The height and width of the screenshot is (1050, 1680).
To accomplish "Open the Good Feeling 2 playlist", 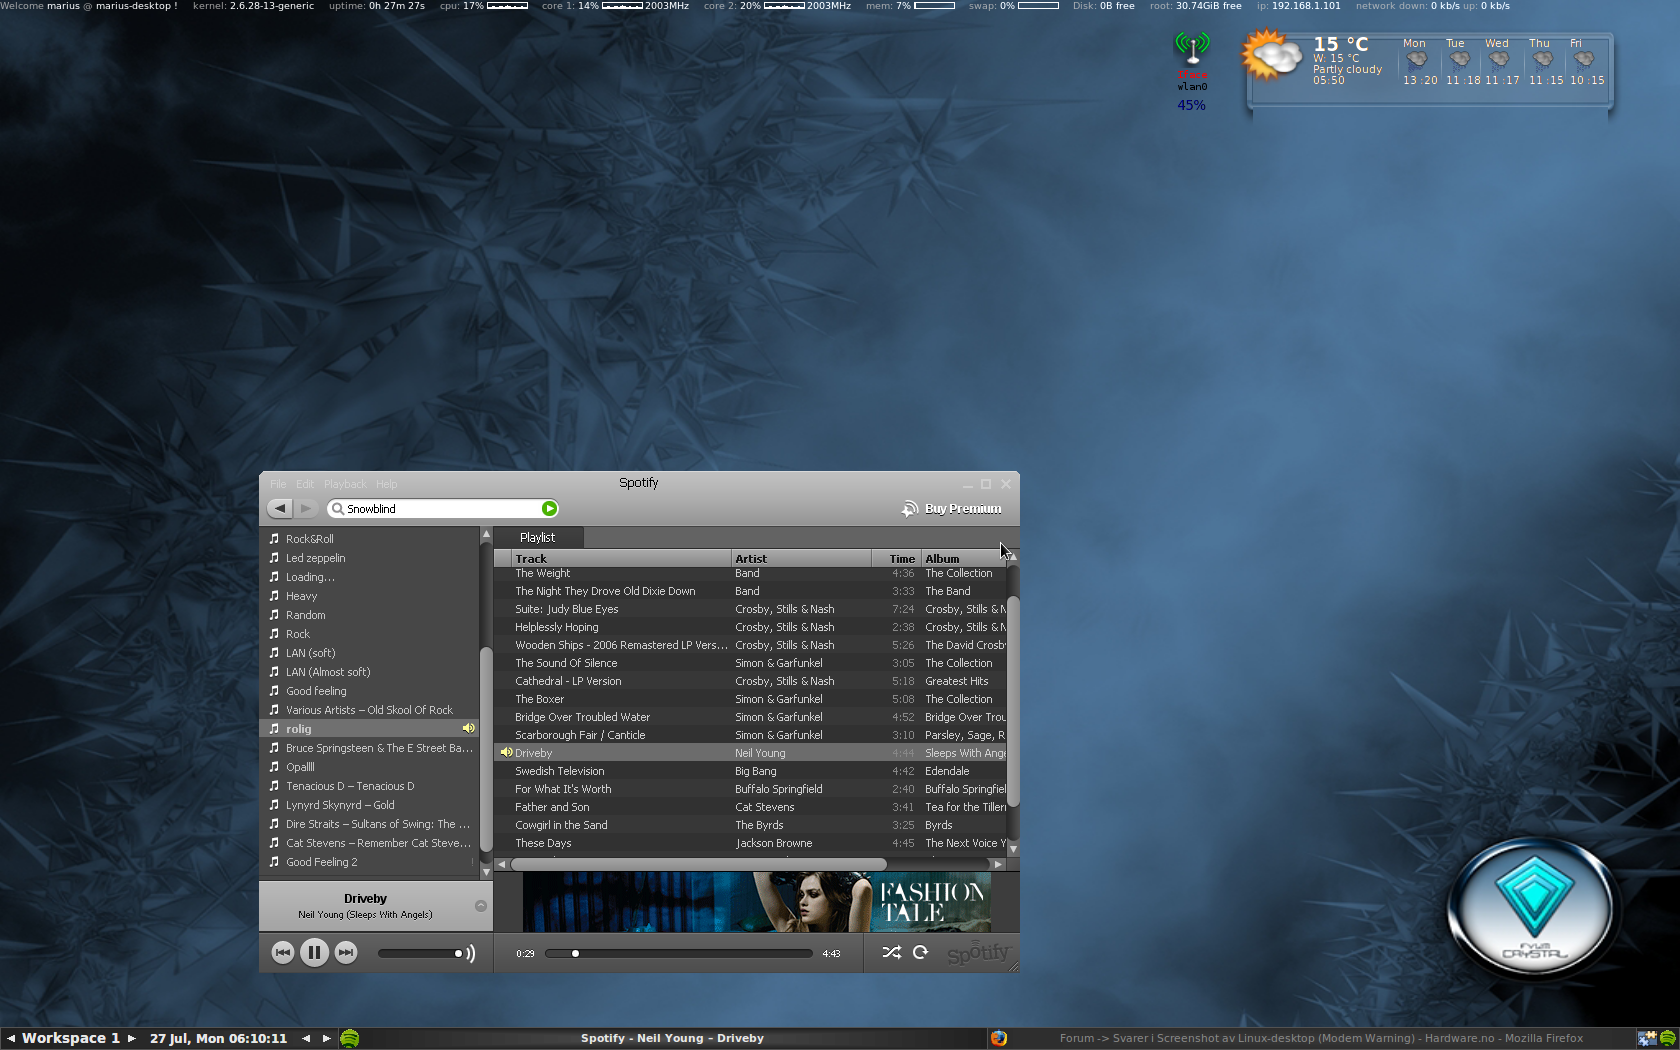I will [x=370, y=862].
